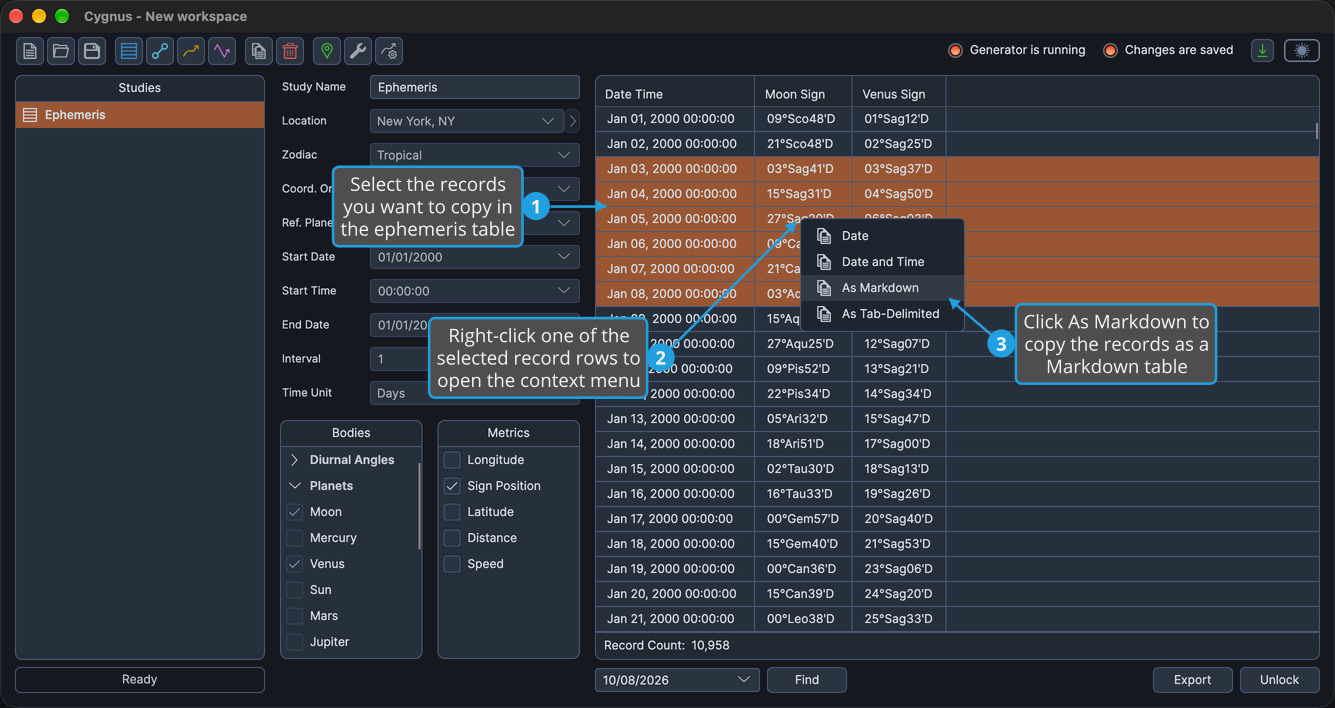Image resolution: width=1335 pixels, height=708 pixels.
Task: Click into the Study Name field
Action: click(475, 87)
